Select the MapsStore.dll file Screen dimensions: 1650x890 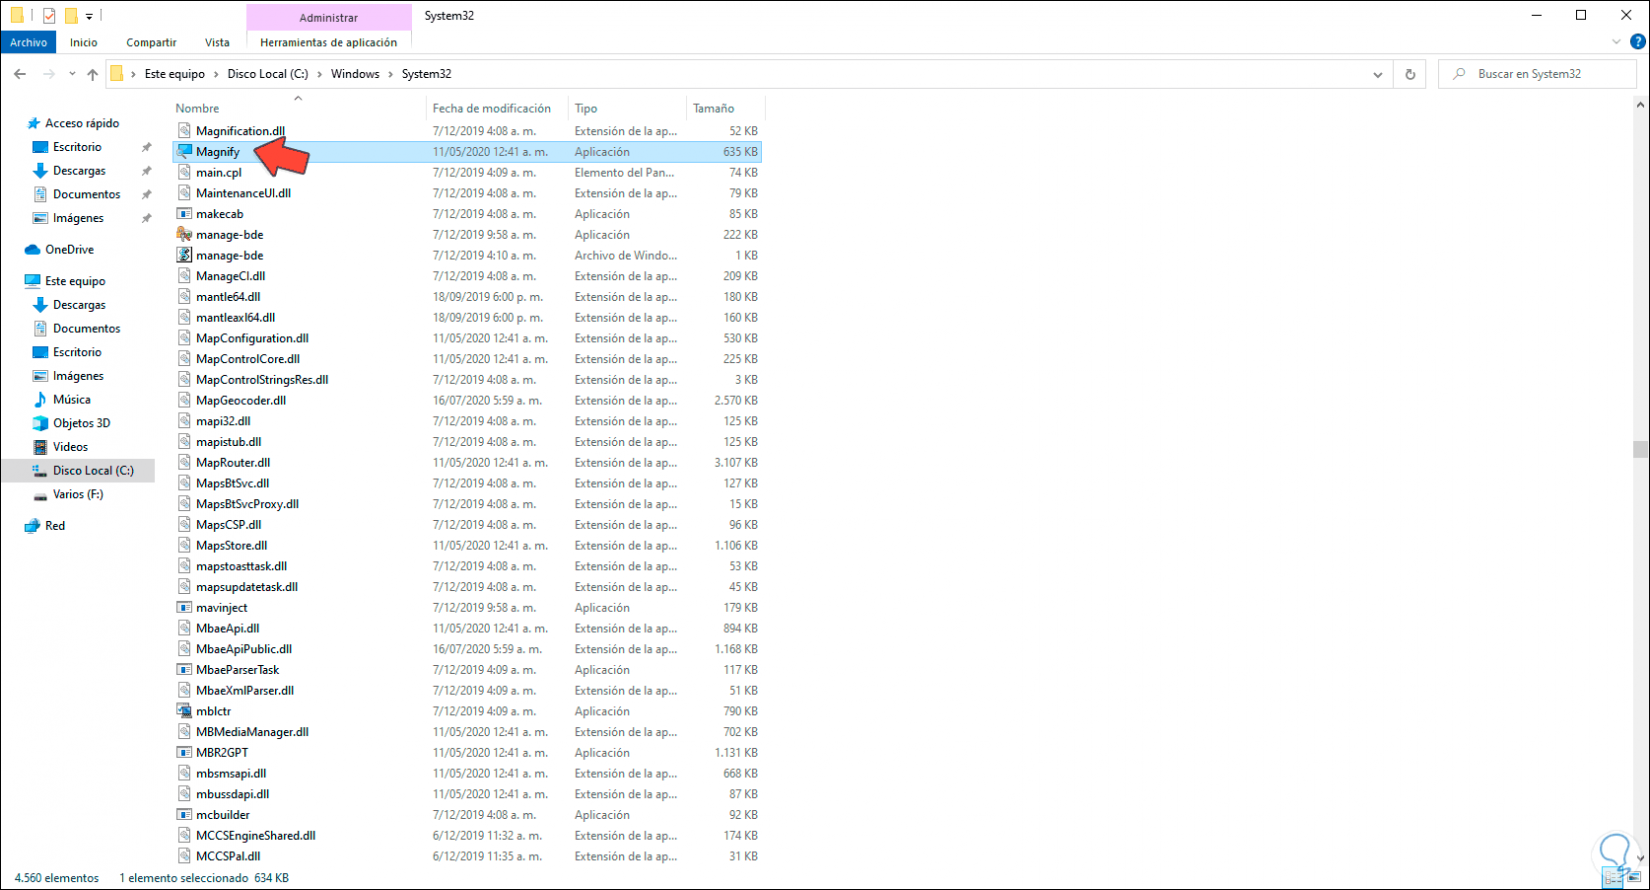[231, 546]
